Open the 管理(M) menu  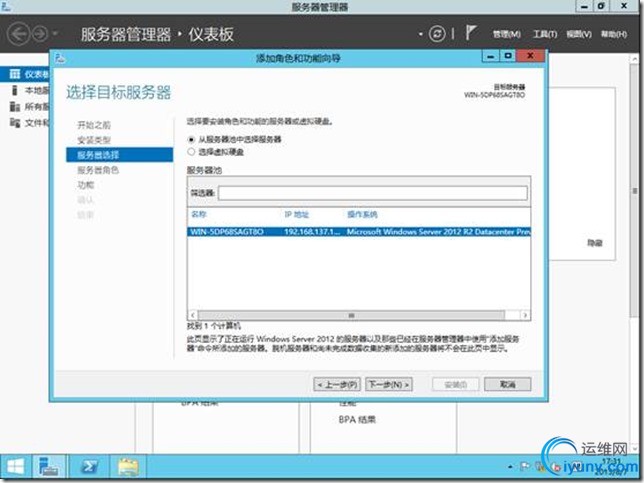click(506, 34)
